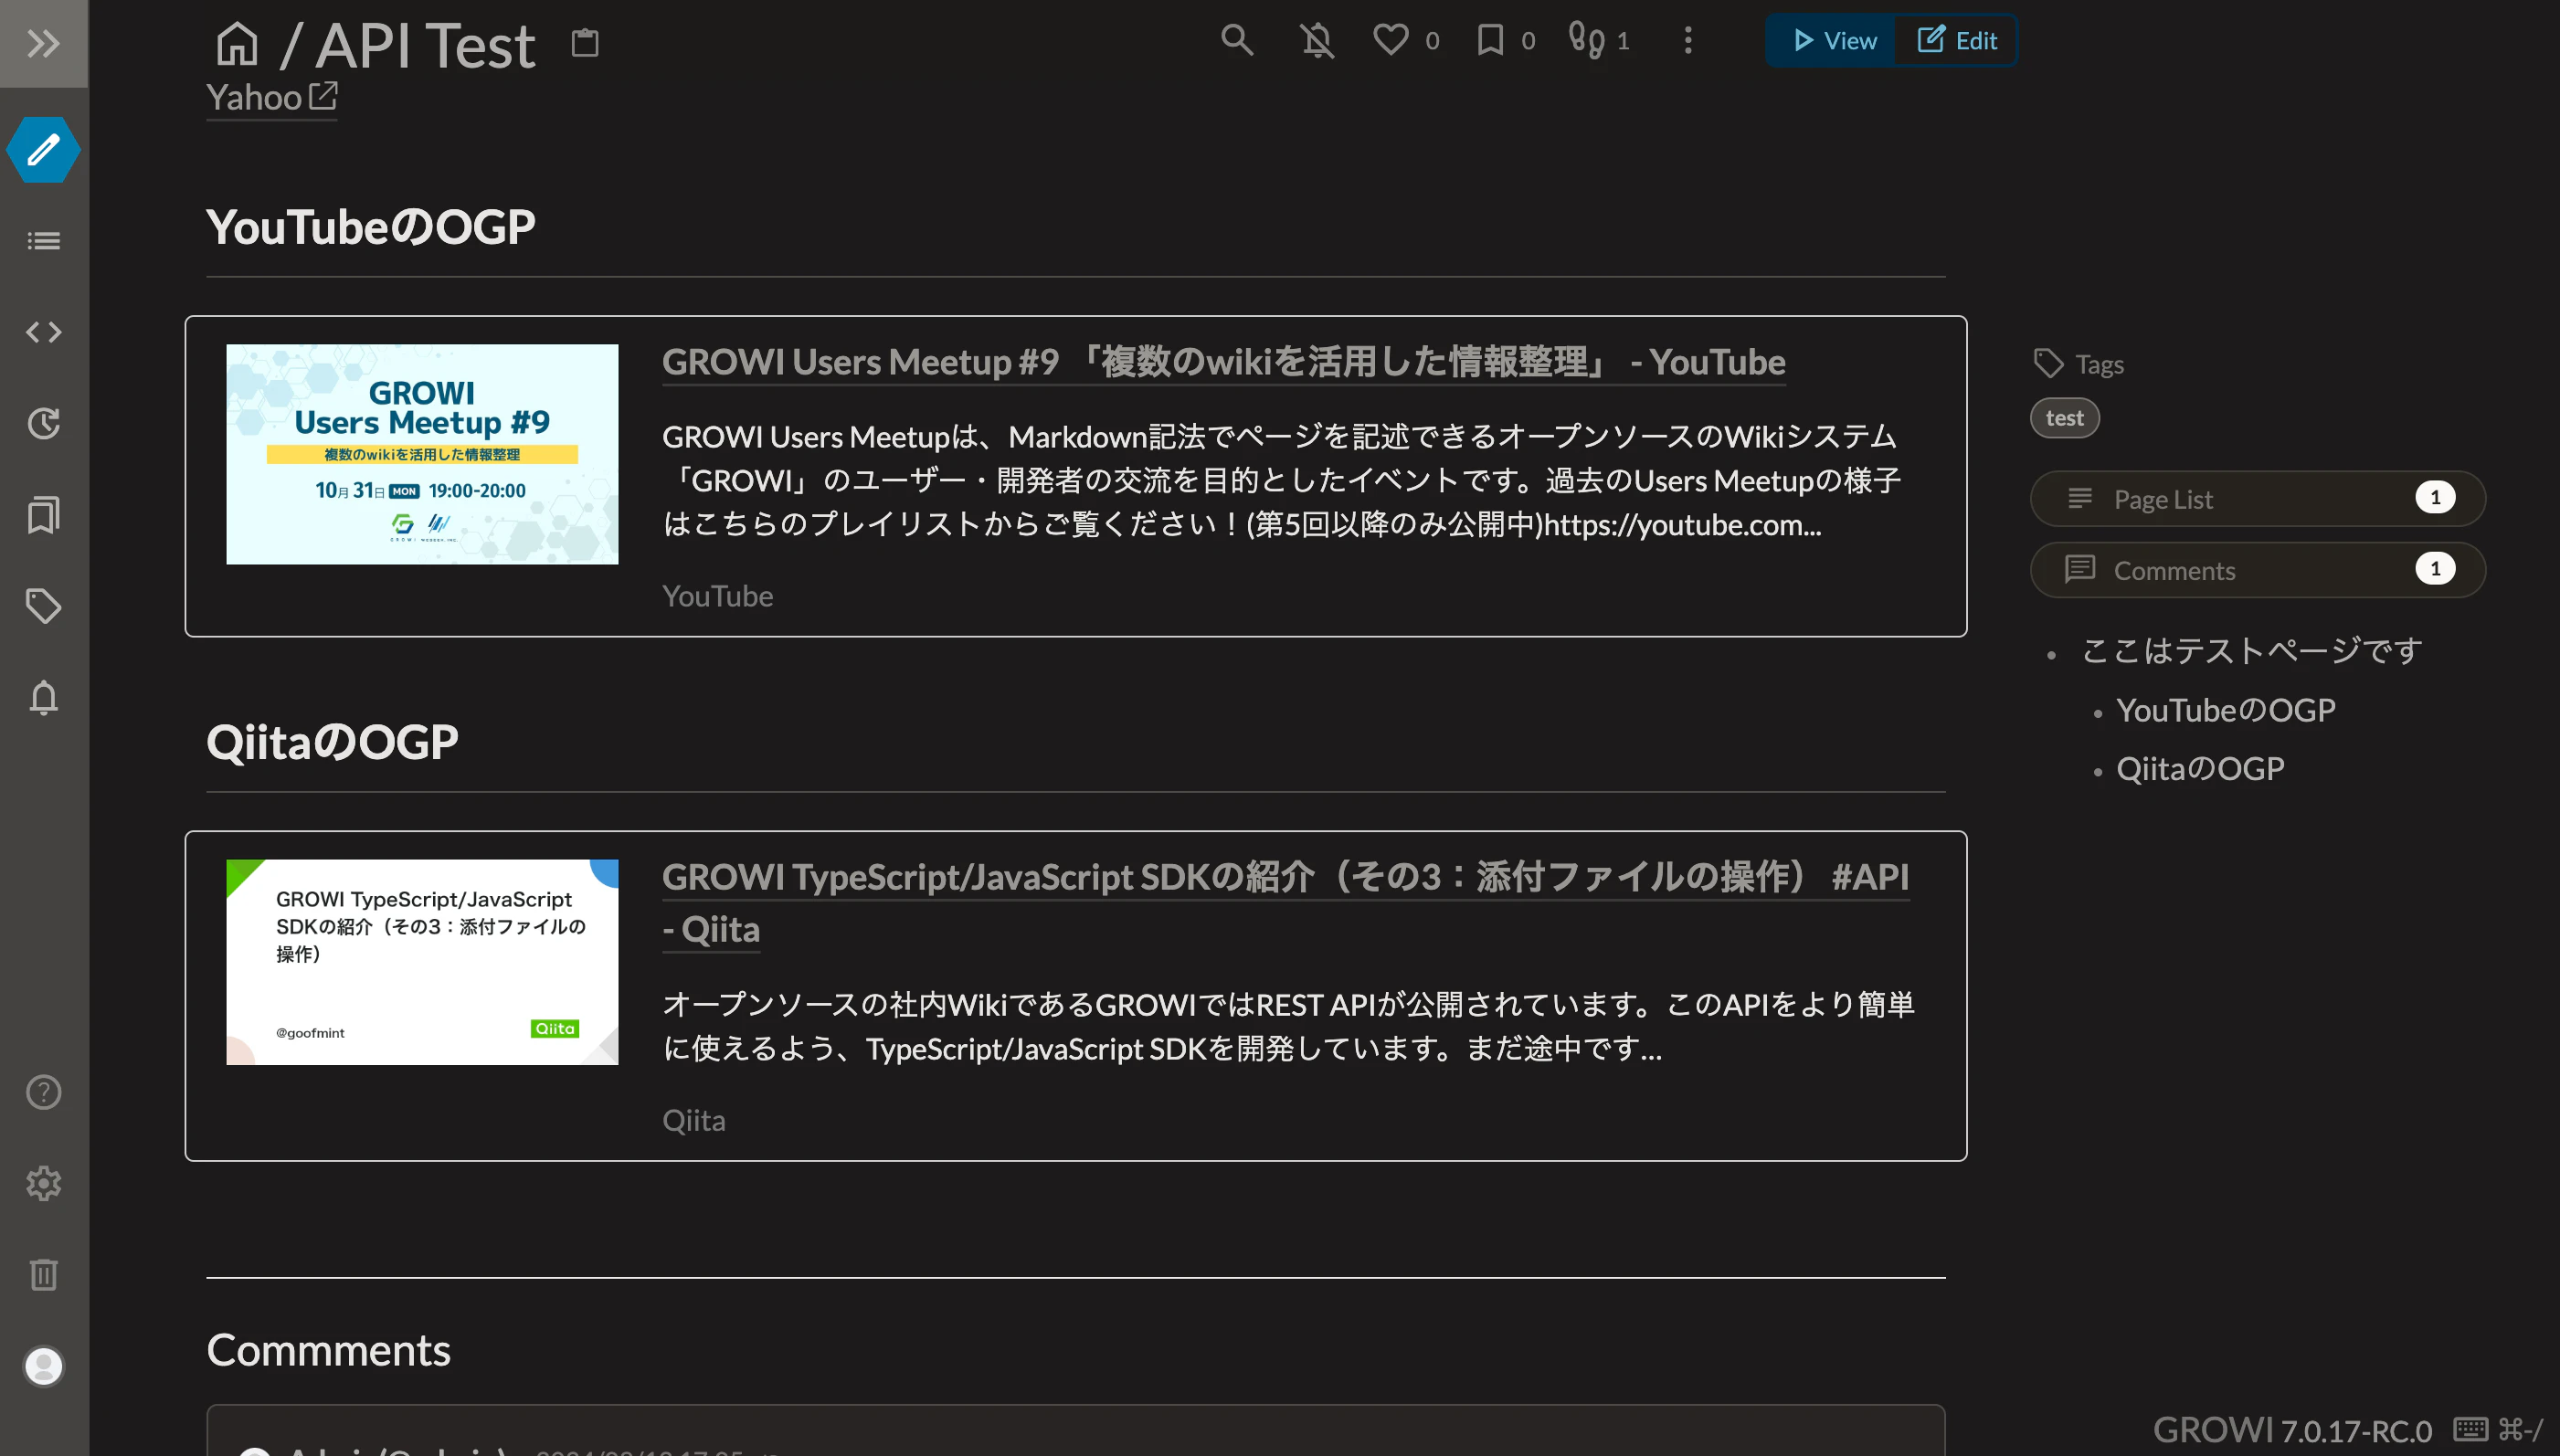Open the Yahoo external link
2560x1456 pixels.
tap(271, 97)
